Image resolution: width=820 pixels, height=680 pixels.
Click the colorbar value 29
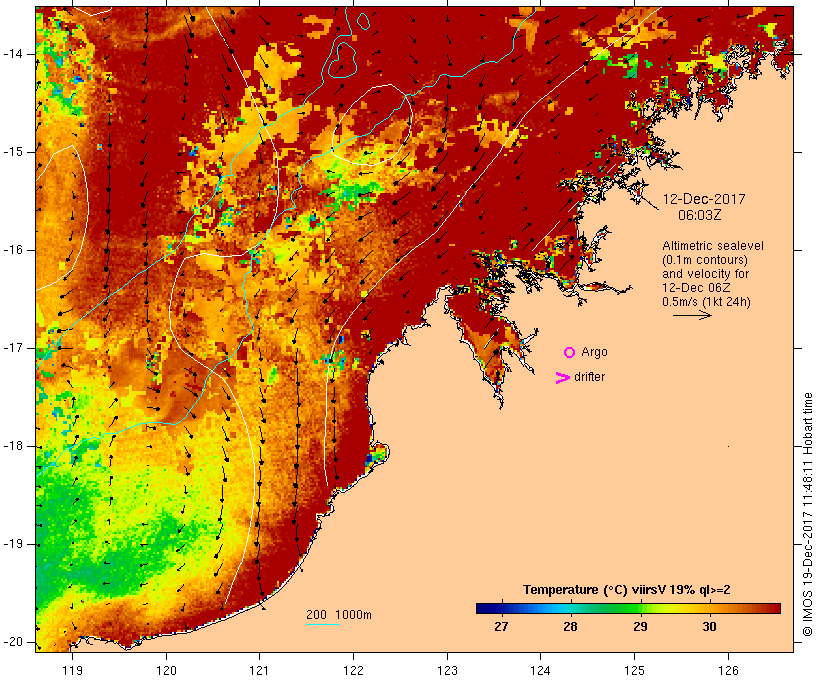pos(640,626)
